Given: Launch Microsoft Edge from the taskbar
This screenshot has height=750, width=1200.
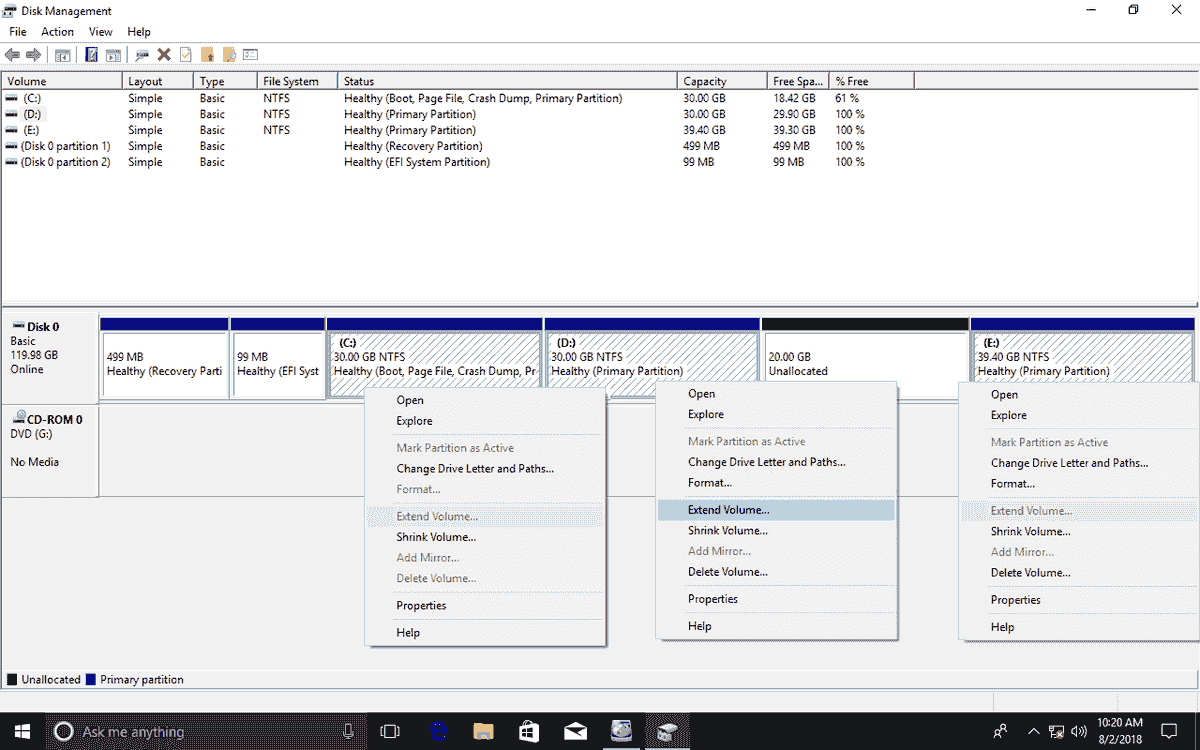Looking at the screenshot, I should tap(438, 731).
